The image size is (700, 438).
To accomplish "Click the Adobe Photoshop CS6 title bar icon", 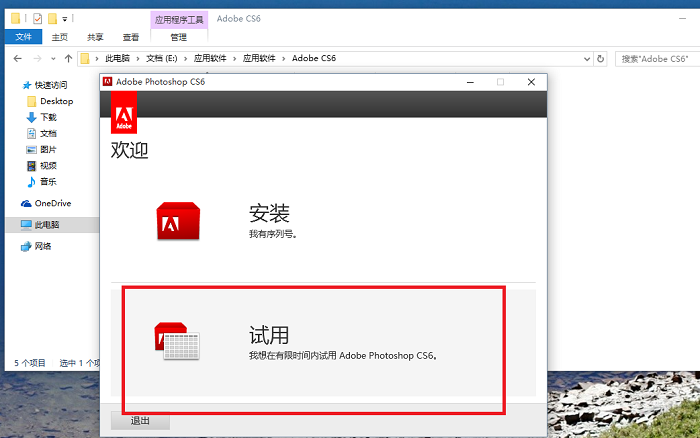I will [x=107, y=81].
